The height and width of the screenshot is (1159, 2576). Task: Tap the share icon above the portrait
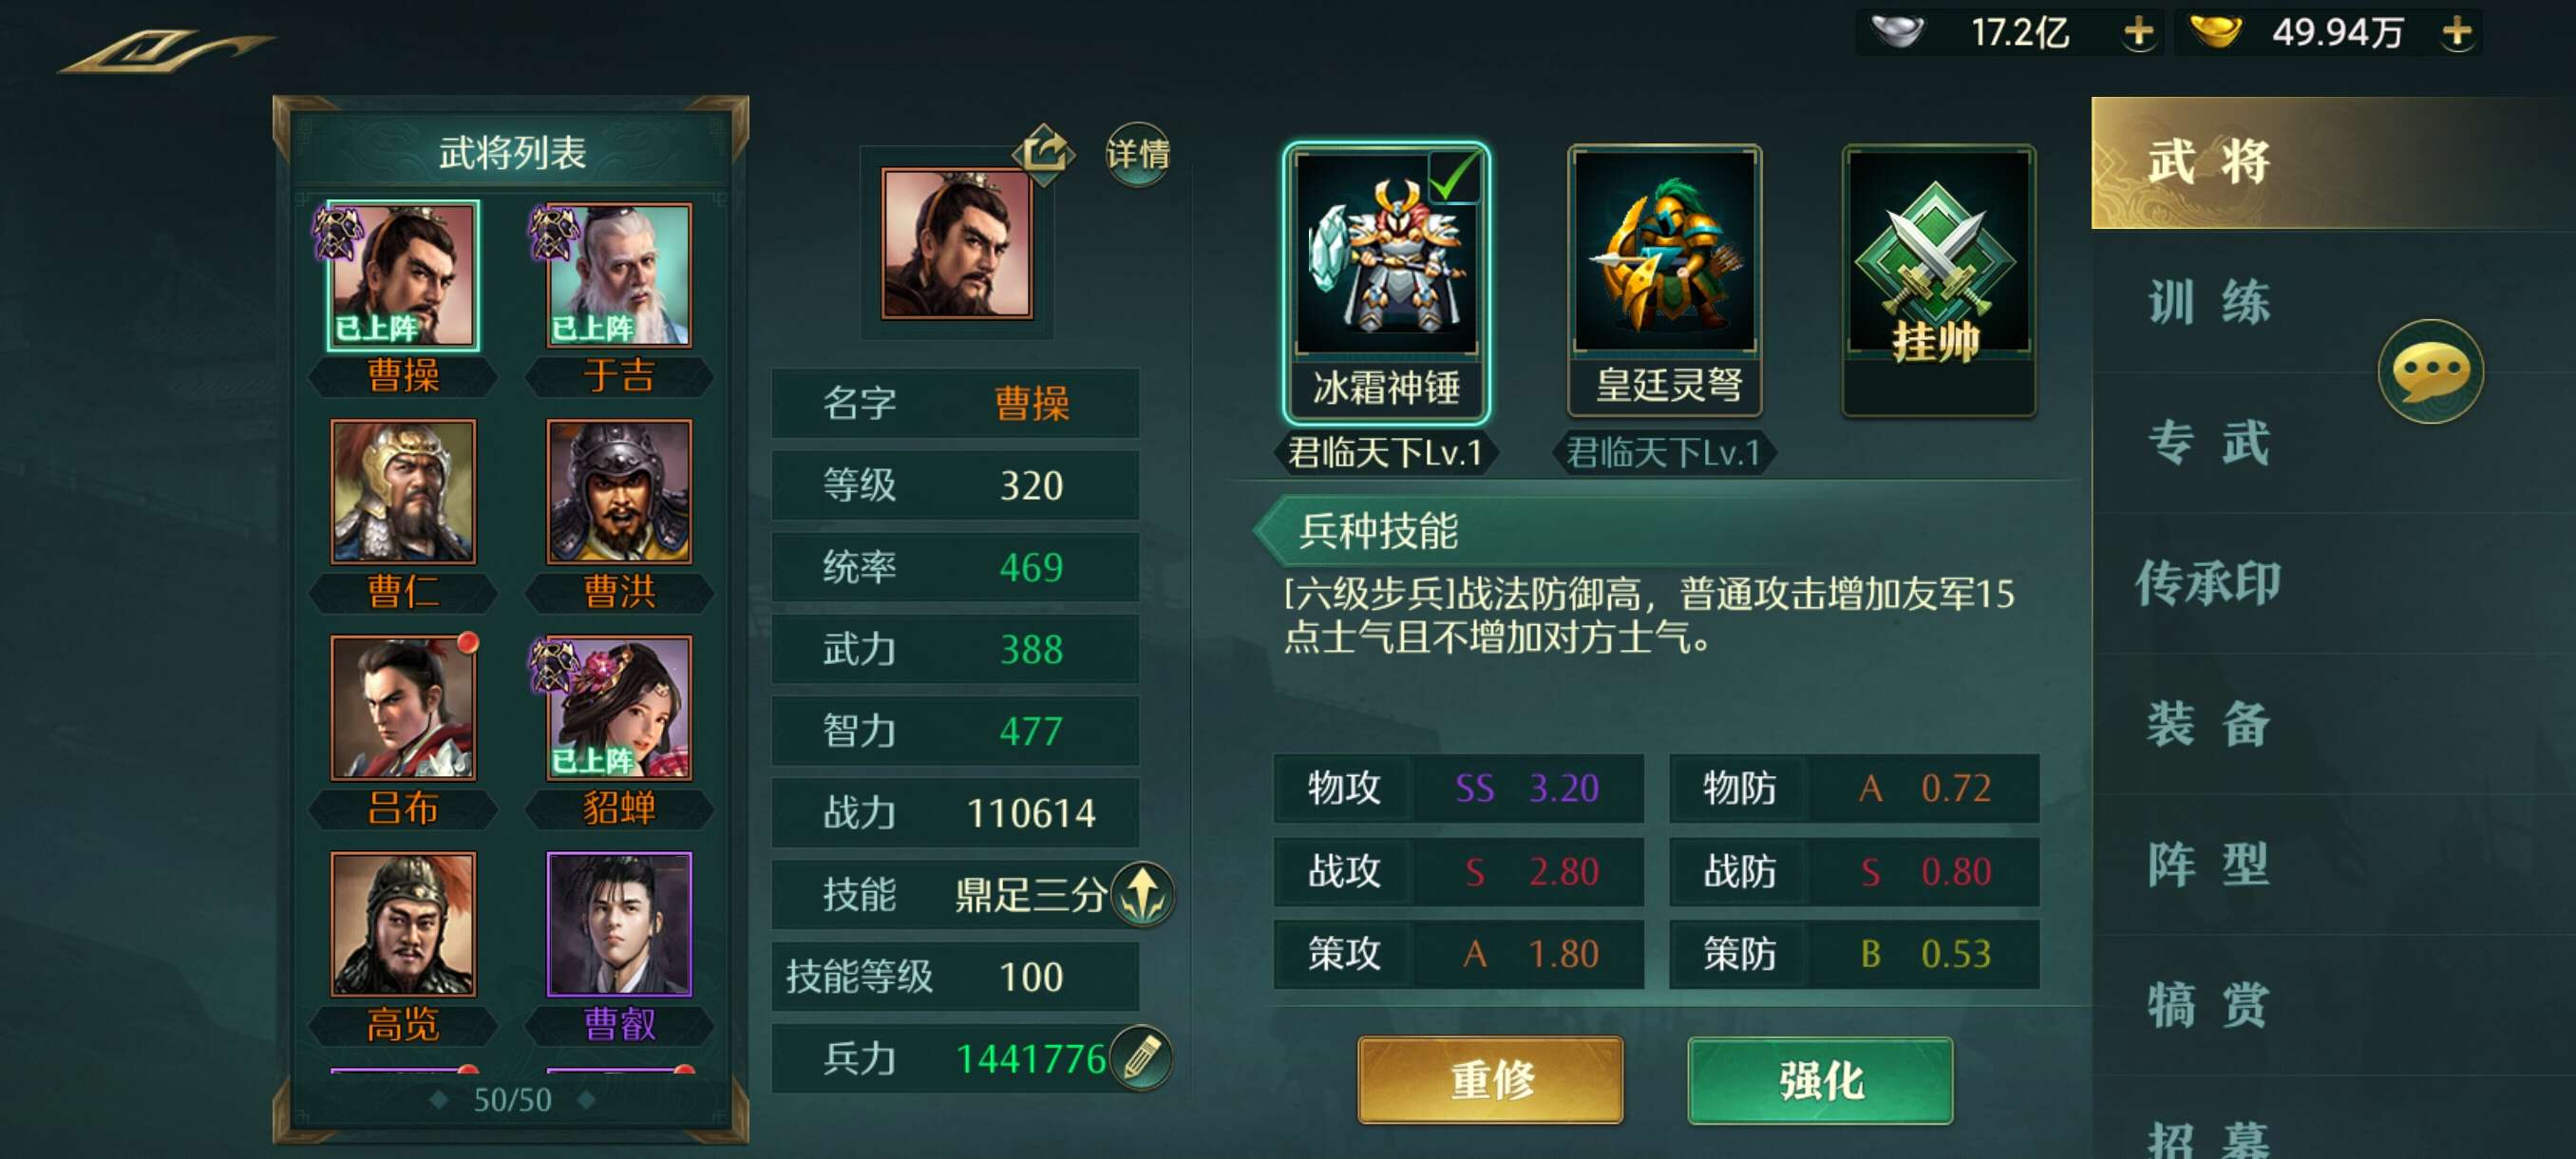tap(1043, 153)
